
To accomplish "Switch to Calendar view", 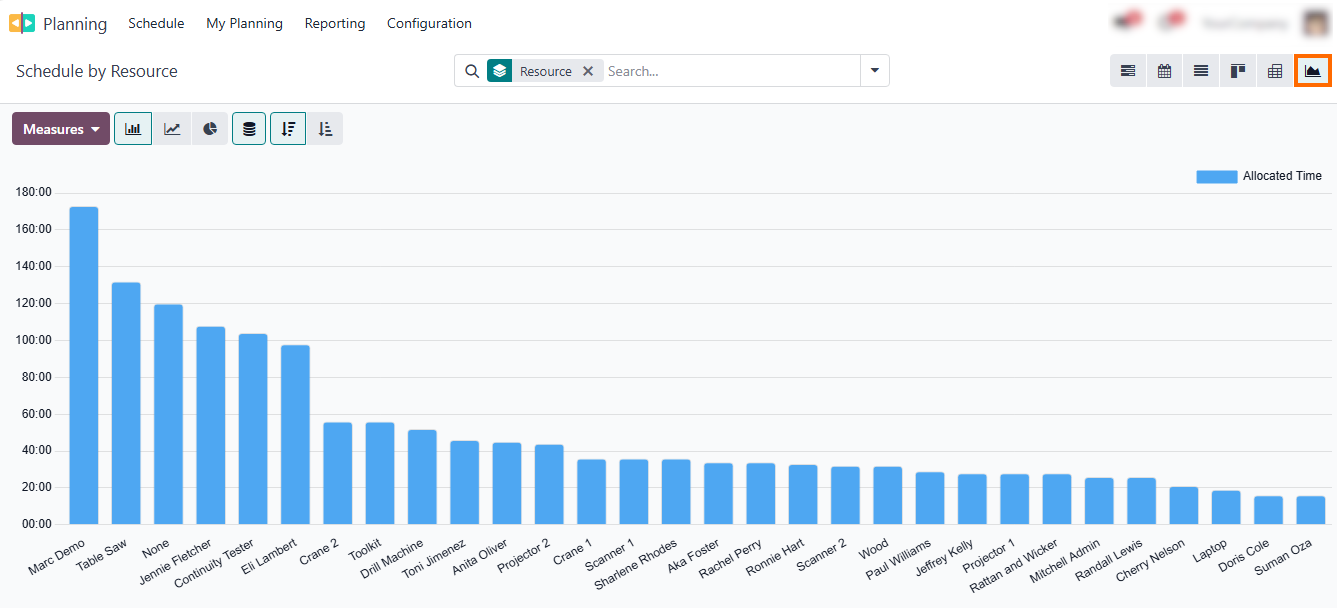I will (x=1165, y=71).
